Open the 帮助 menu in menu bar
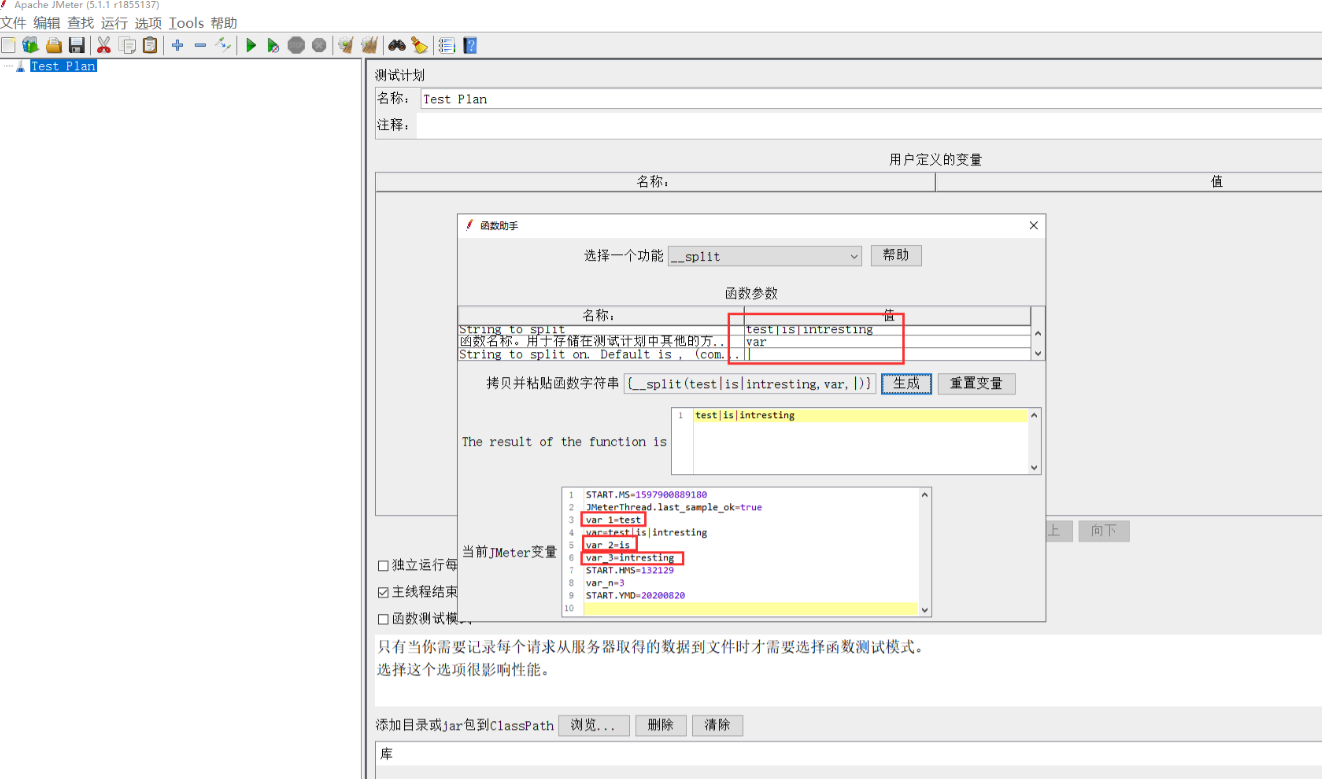Viewport: 1322px width, 779px height. coord(224,23)
